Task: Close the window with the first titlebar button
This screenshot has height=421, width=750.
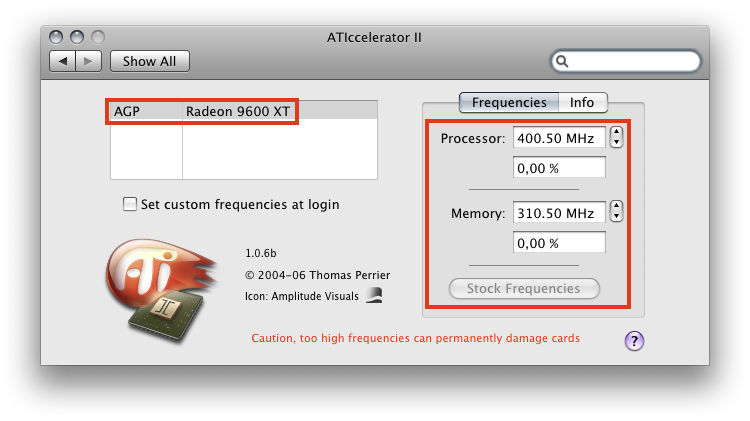Action: coord(56,37)
